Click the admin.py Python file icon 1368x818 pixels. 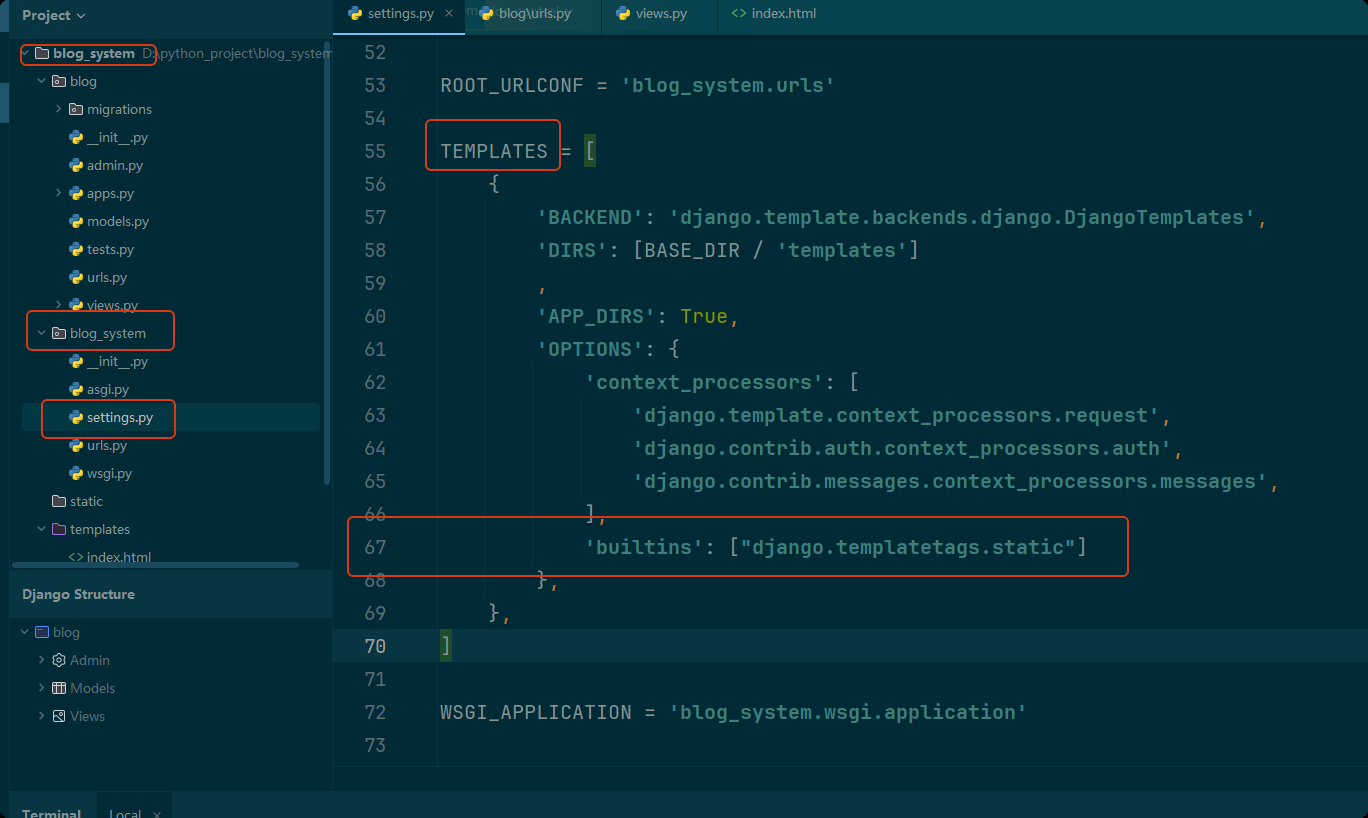pyautogui.click(x=76, y=165)
